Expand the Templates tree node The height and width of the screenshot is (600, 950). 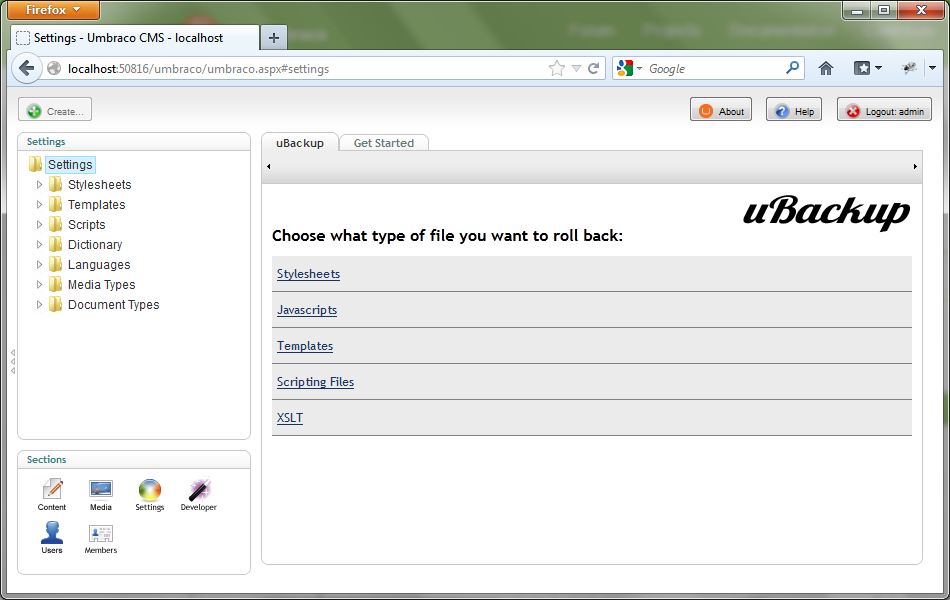pyautogui.click(x=39, y=204)
